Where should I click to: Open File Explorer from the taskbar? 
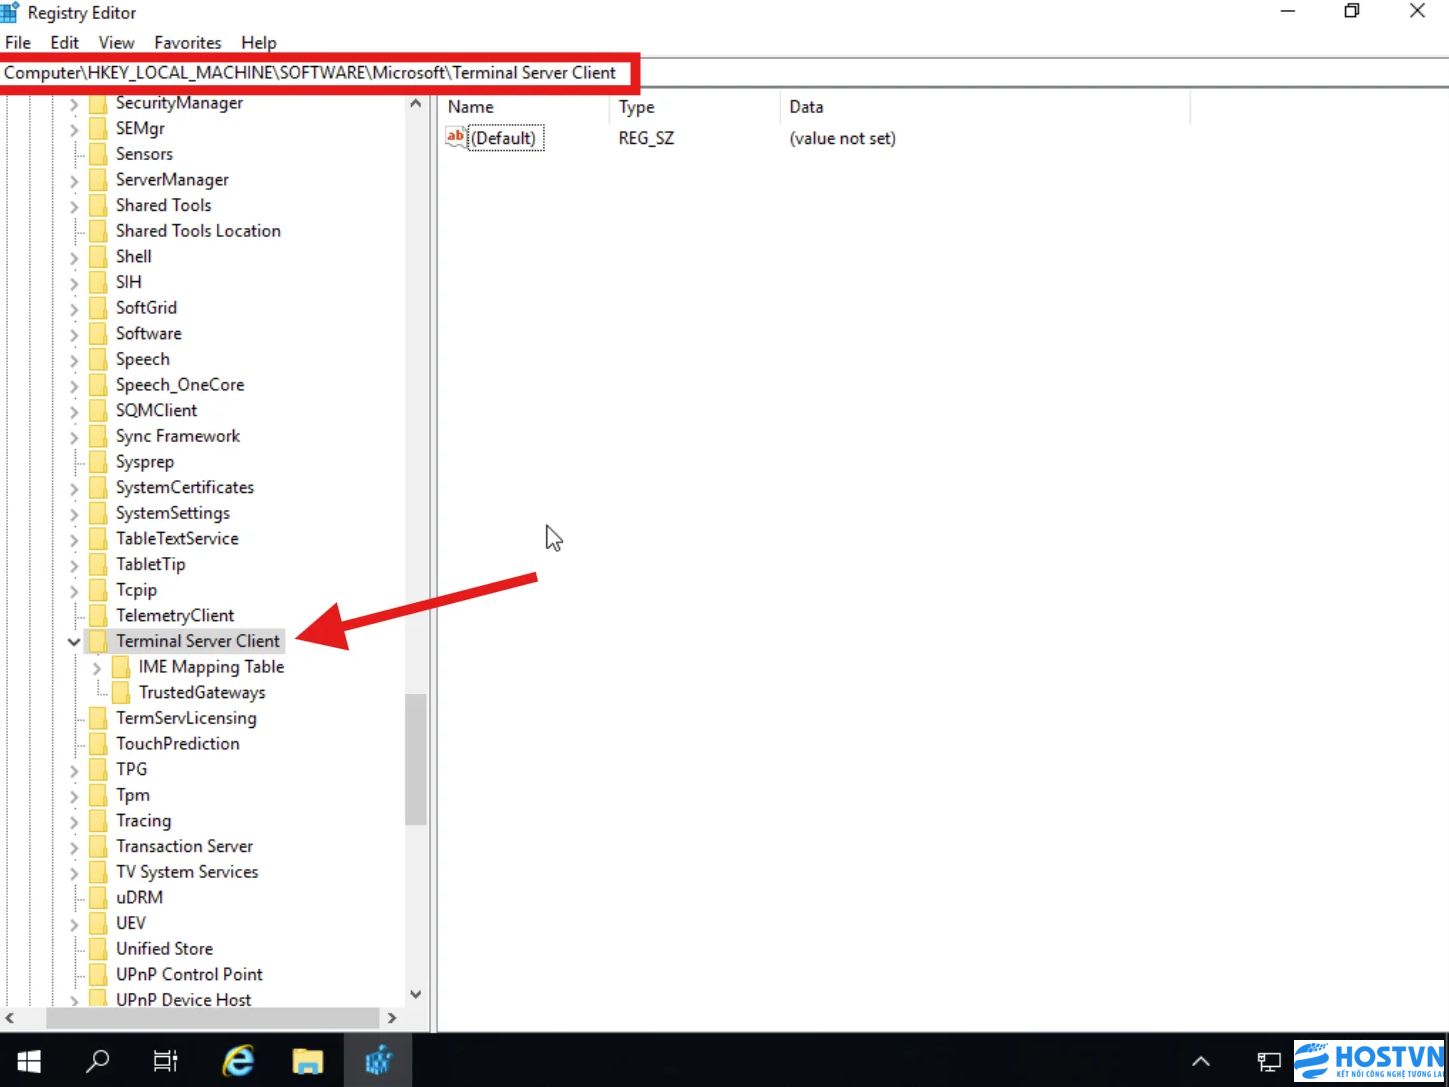click(307, 1060)
